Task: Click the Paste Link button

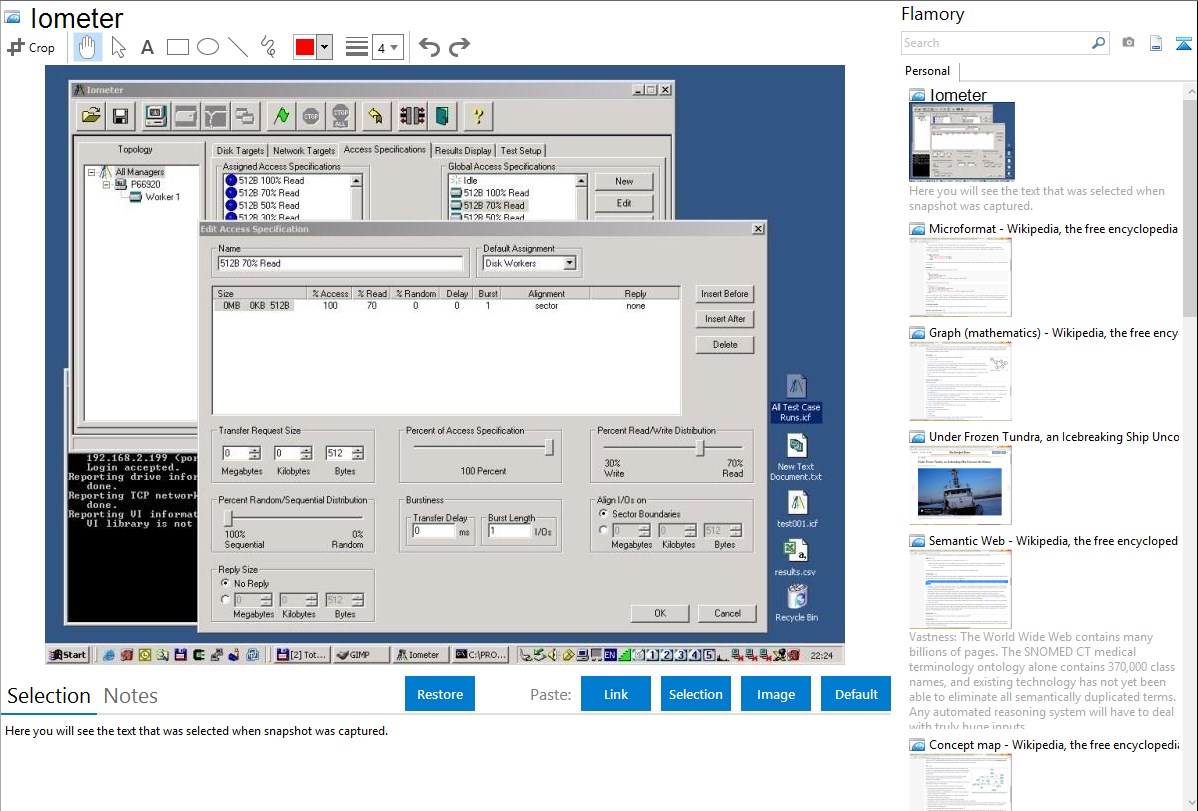Action: 616,694
